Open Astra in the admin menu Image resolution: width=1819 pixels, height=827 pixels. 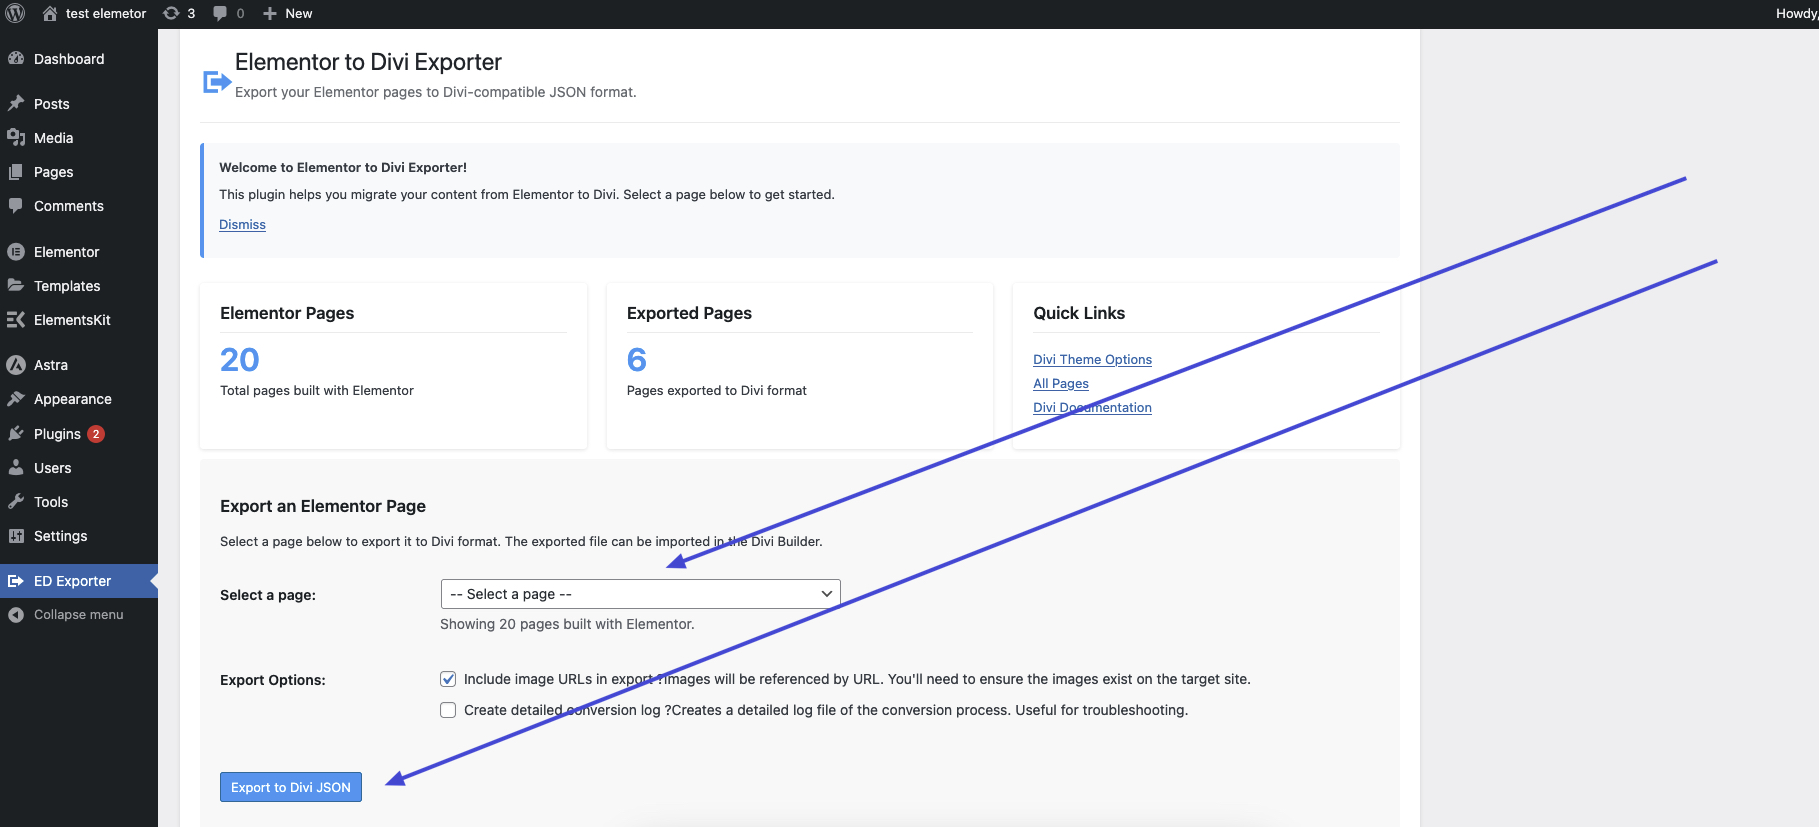pos(51,365)
